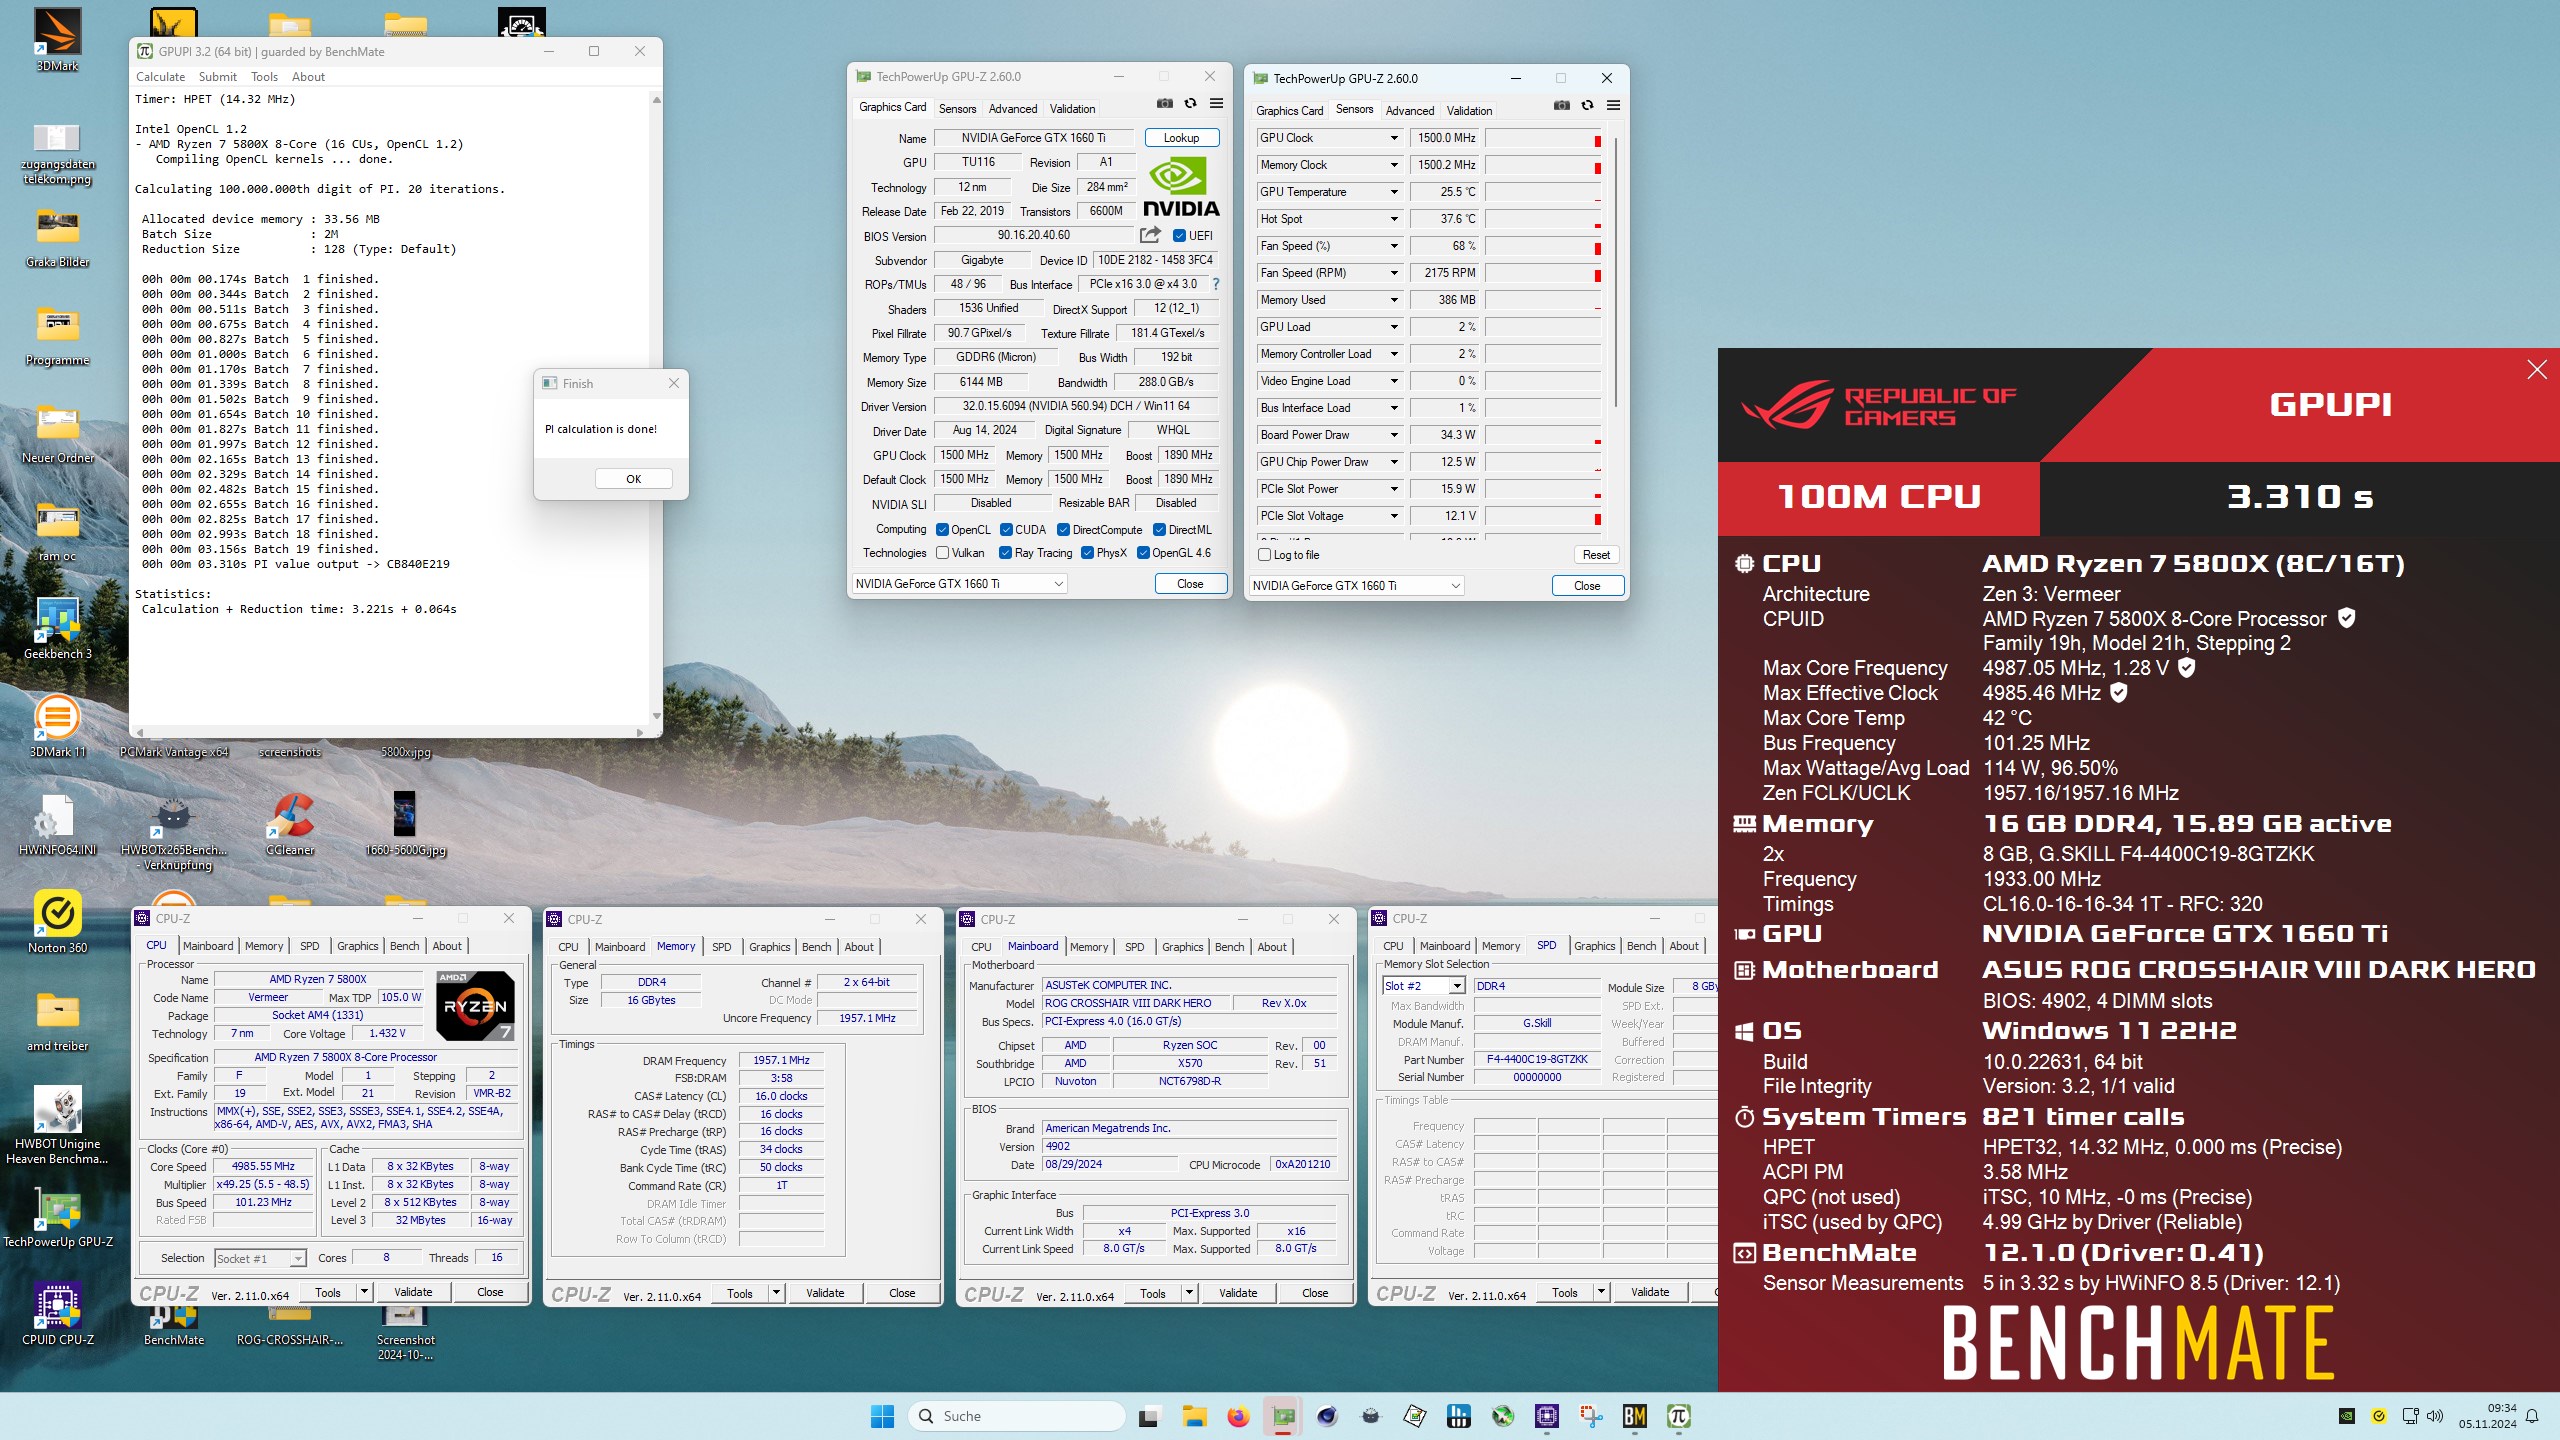This screenshot has height=1440, width=2560.
Task: Click the Bus Interface question mark icon
Action: pyautogui.click(x=1216, y=284)
